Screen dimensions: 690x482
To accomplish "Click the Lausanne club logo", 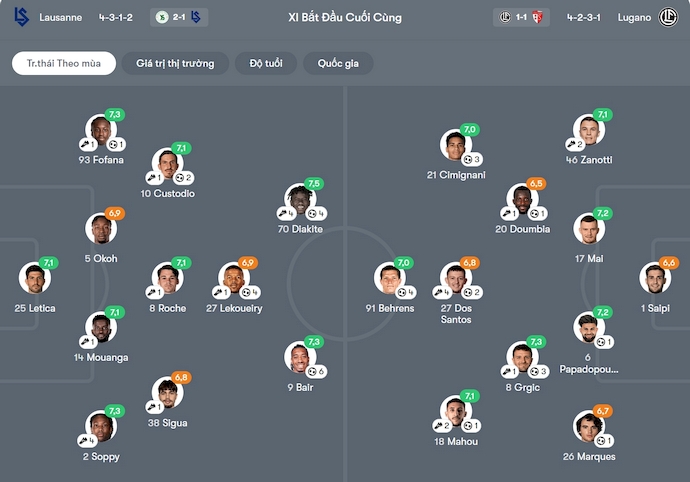I will 21,17.
